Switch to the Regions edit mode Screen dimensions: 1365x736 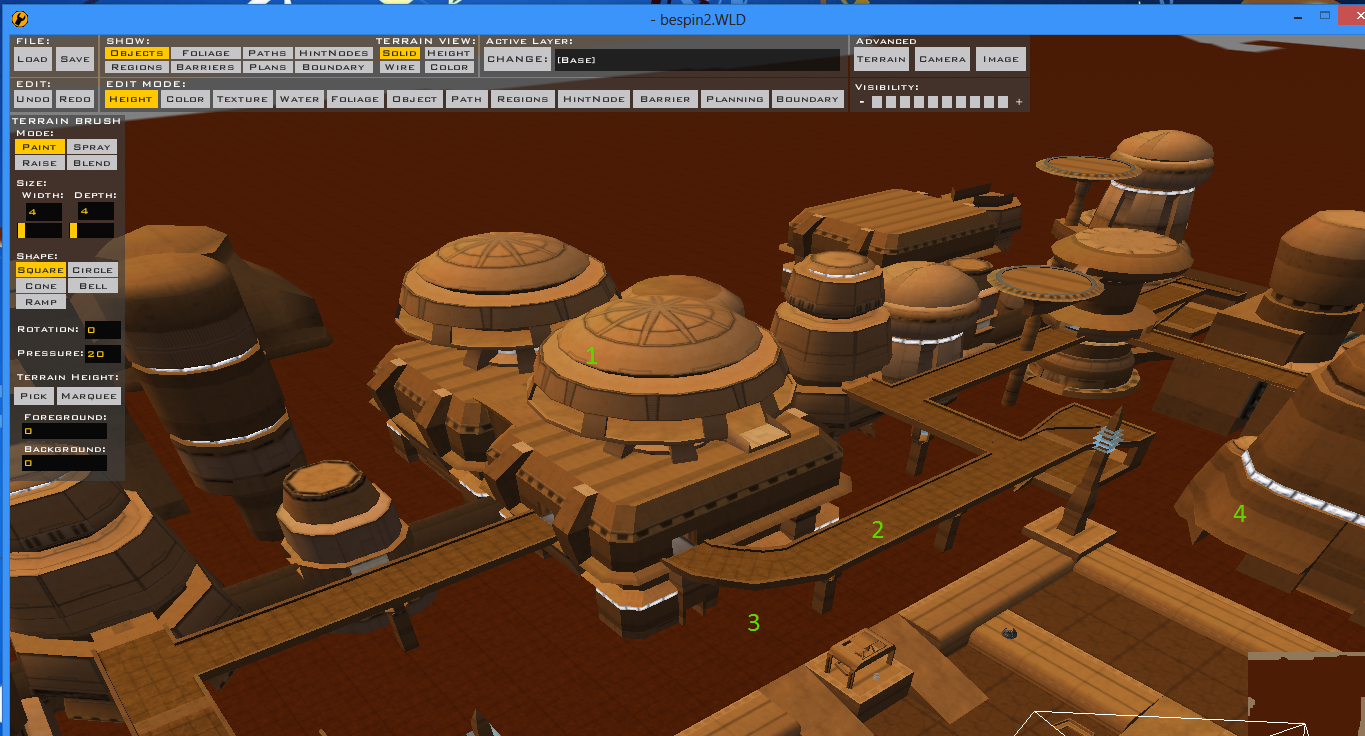pyautogui.click(x=522, y=99)
